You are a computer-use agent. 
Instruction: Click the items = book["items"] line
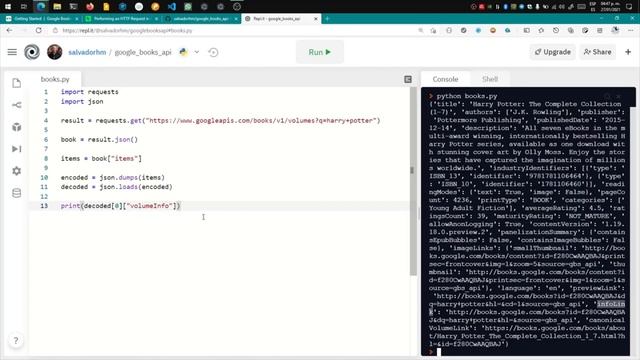(101, 158)
